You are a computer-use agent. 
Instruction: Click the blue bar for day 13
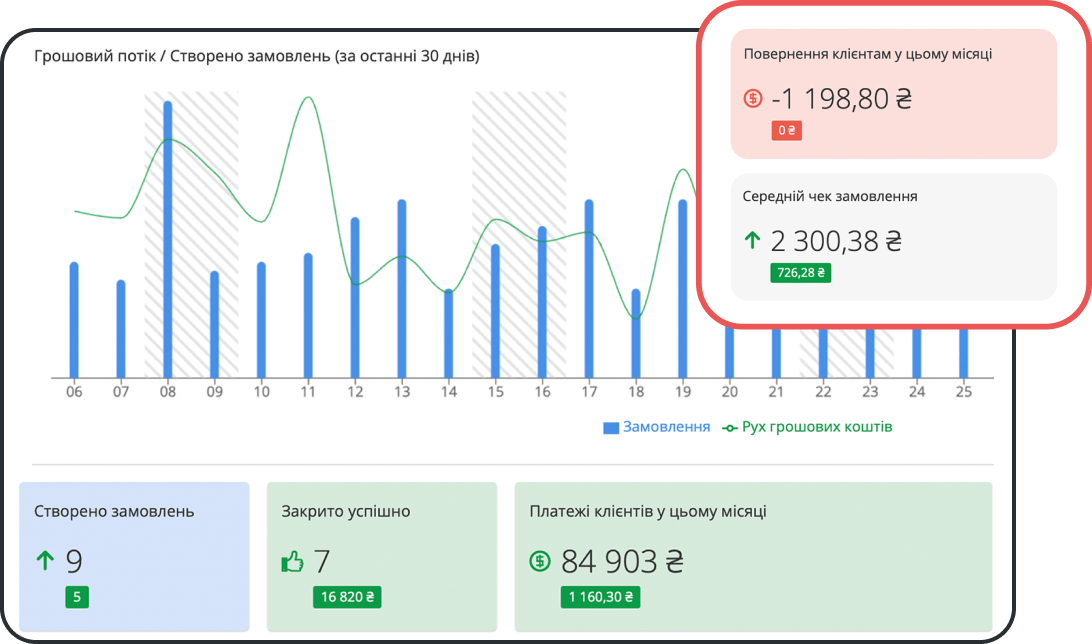pyautogui.click(x=402, y=289)
